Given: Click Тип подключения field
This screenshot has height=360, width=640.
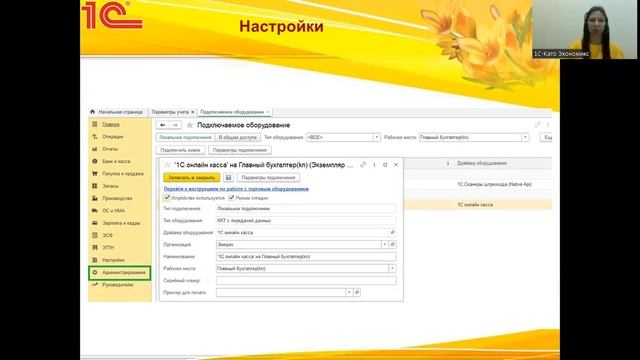Looking at the screenshot, I should (x=306, y=209).
